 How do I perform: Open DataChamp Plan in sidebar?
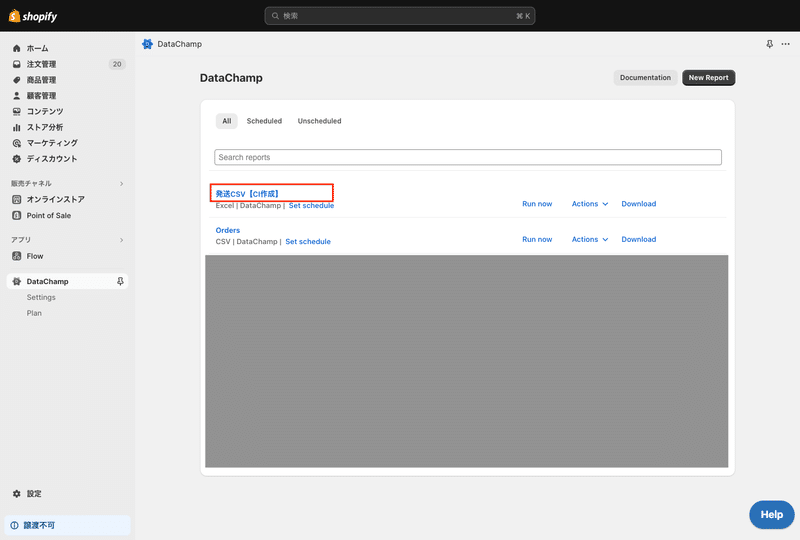34,313
